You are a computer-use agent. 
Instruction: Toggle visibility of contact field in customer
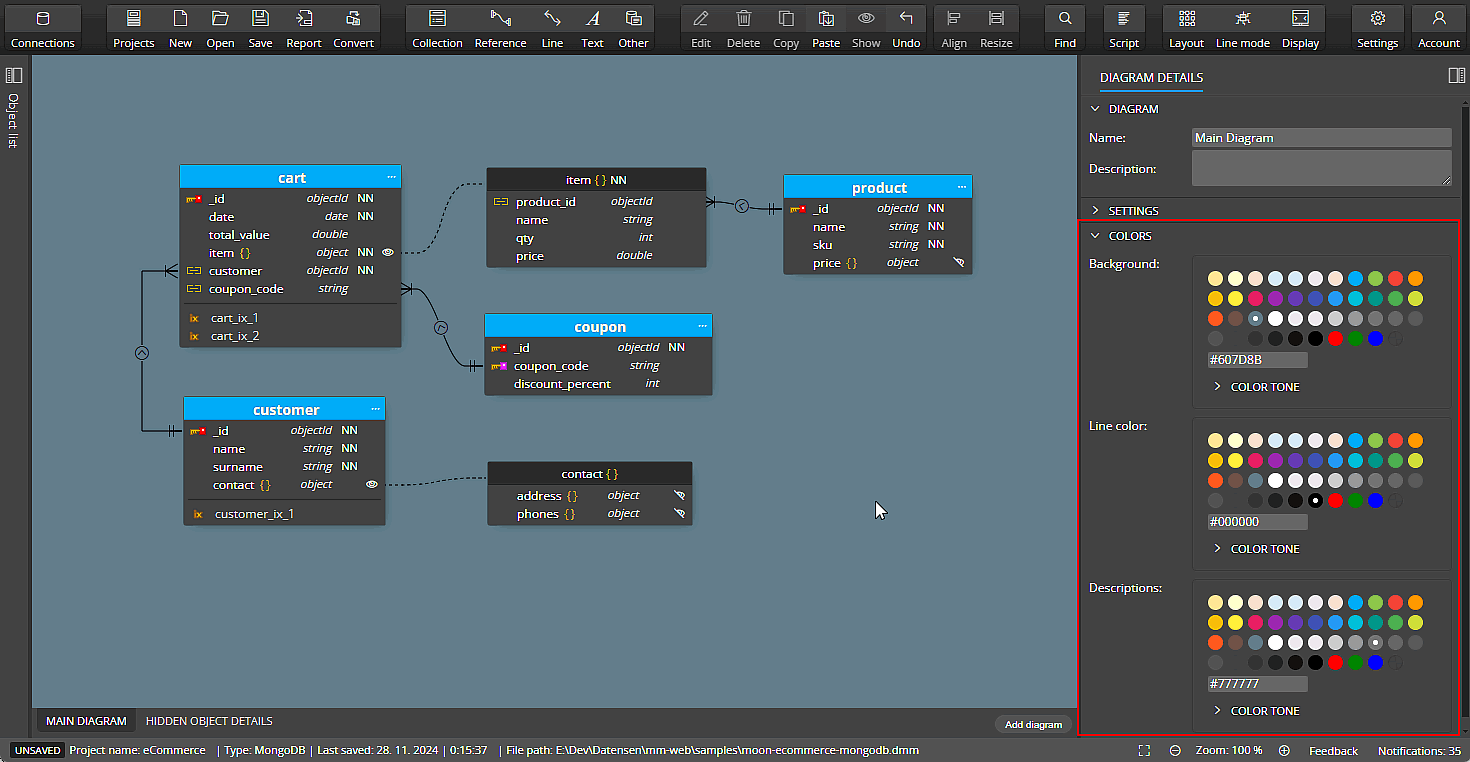(371, 484)
